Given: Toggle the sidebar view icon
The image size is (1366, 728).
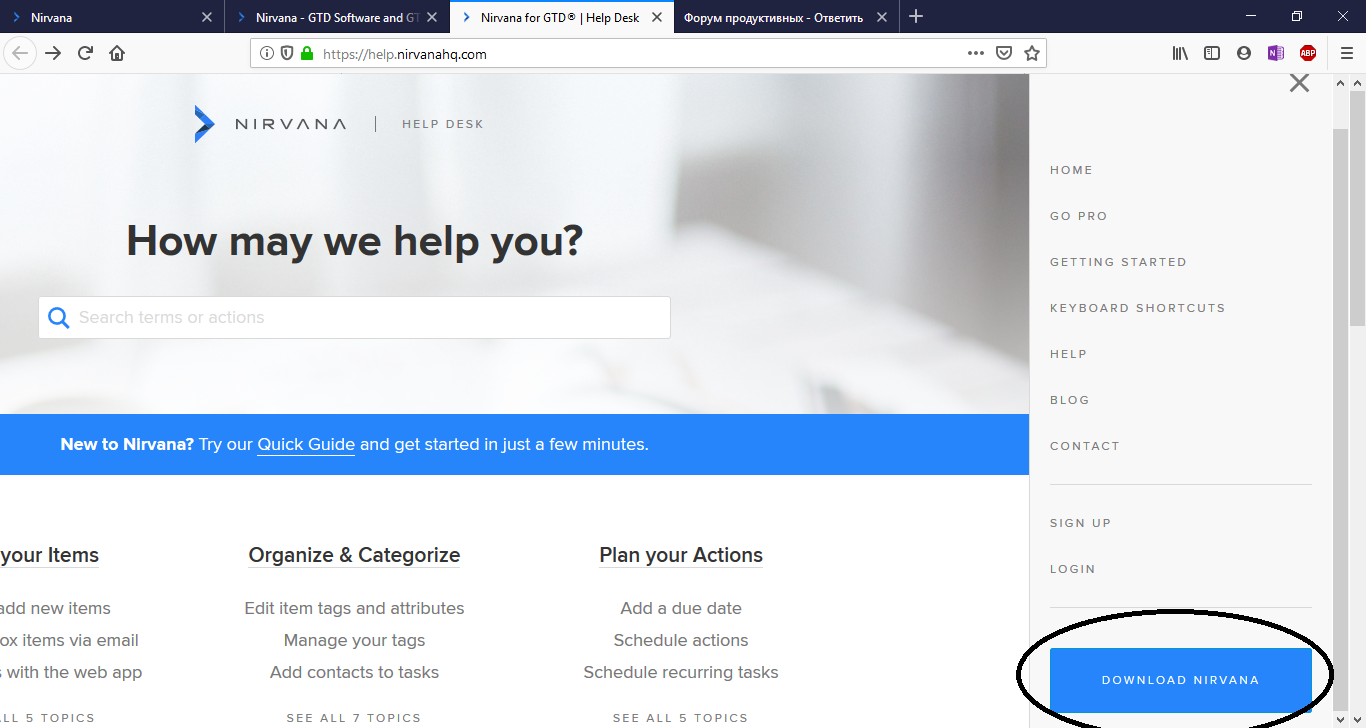Looking at the screenshot, I should point(1212,54).
